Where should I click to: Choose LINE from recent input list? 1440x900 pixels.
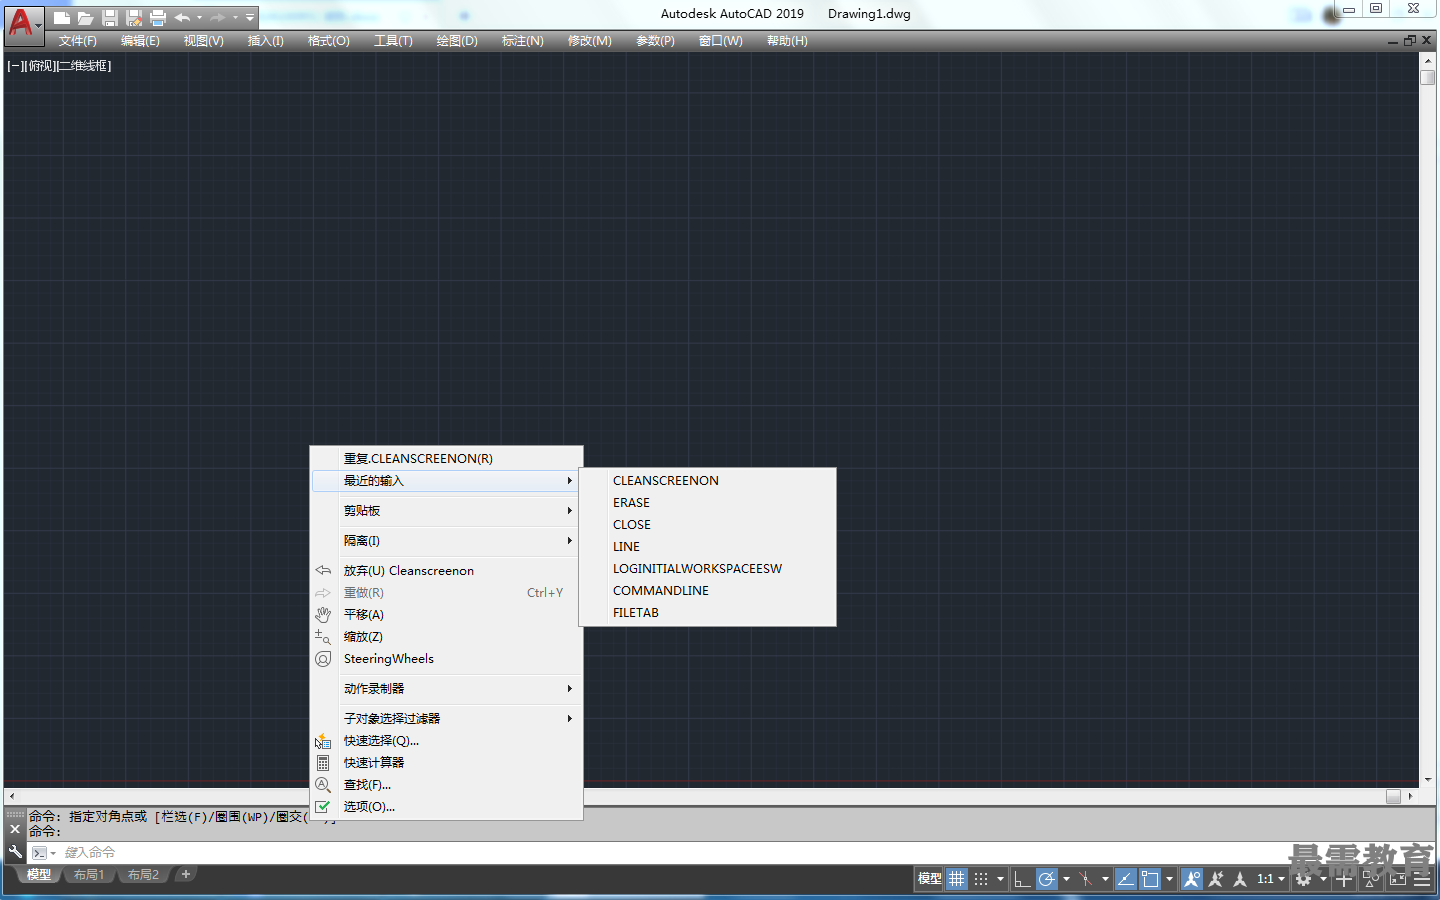tap(708, 547)
